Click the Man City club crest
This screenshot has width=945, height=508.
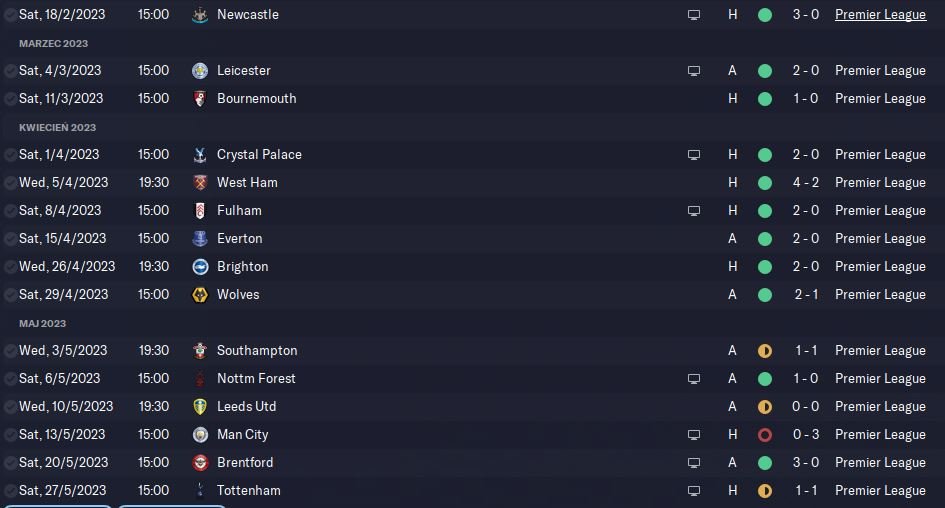[199, 434]
